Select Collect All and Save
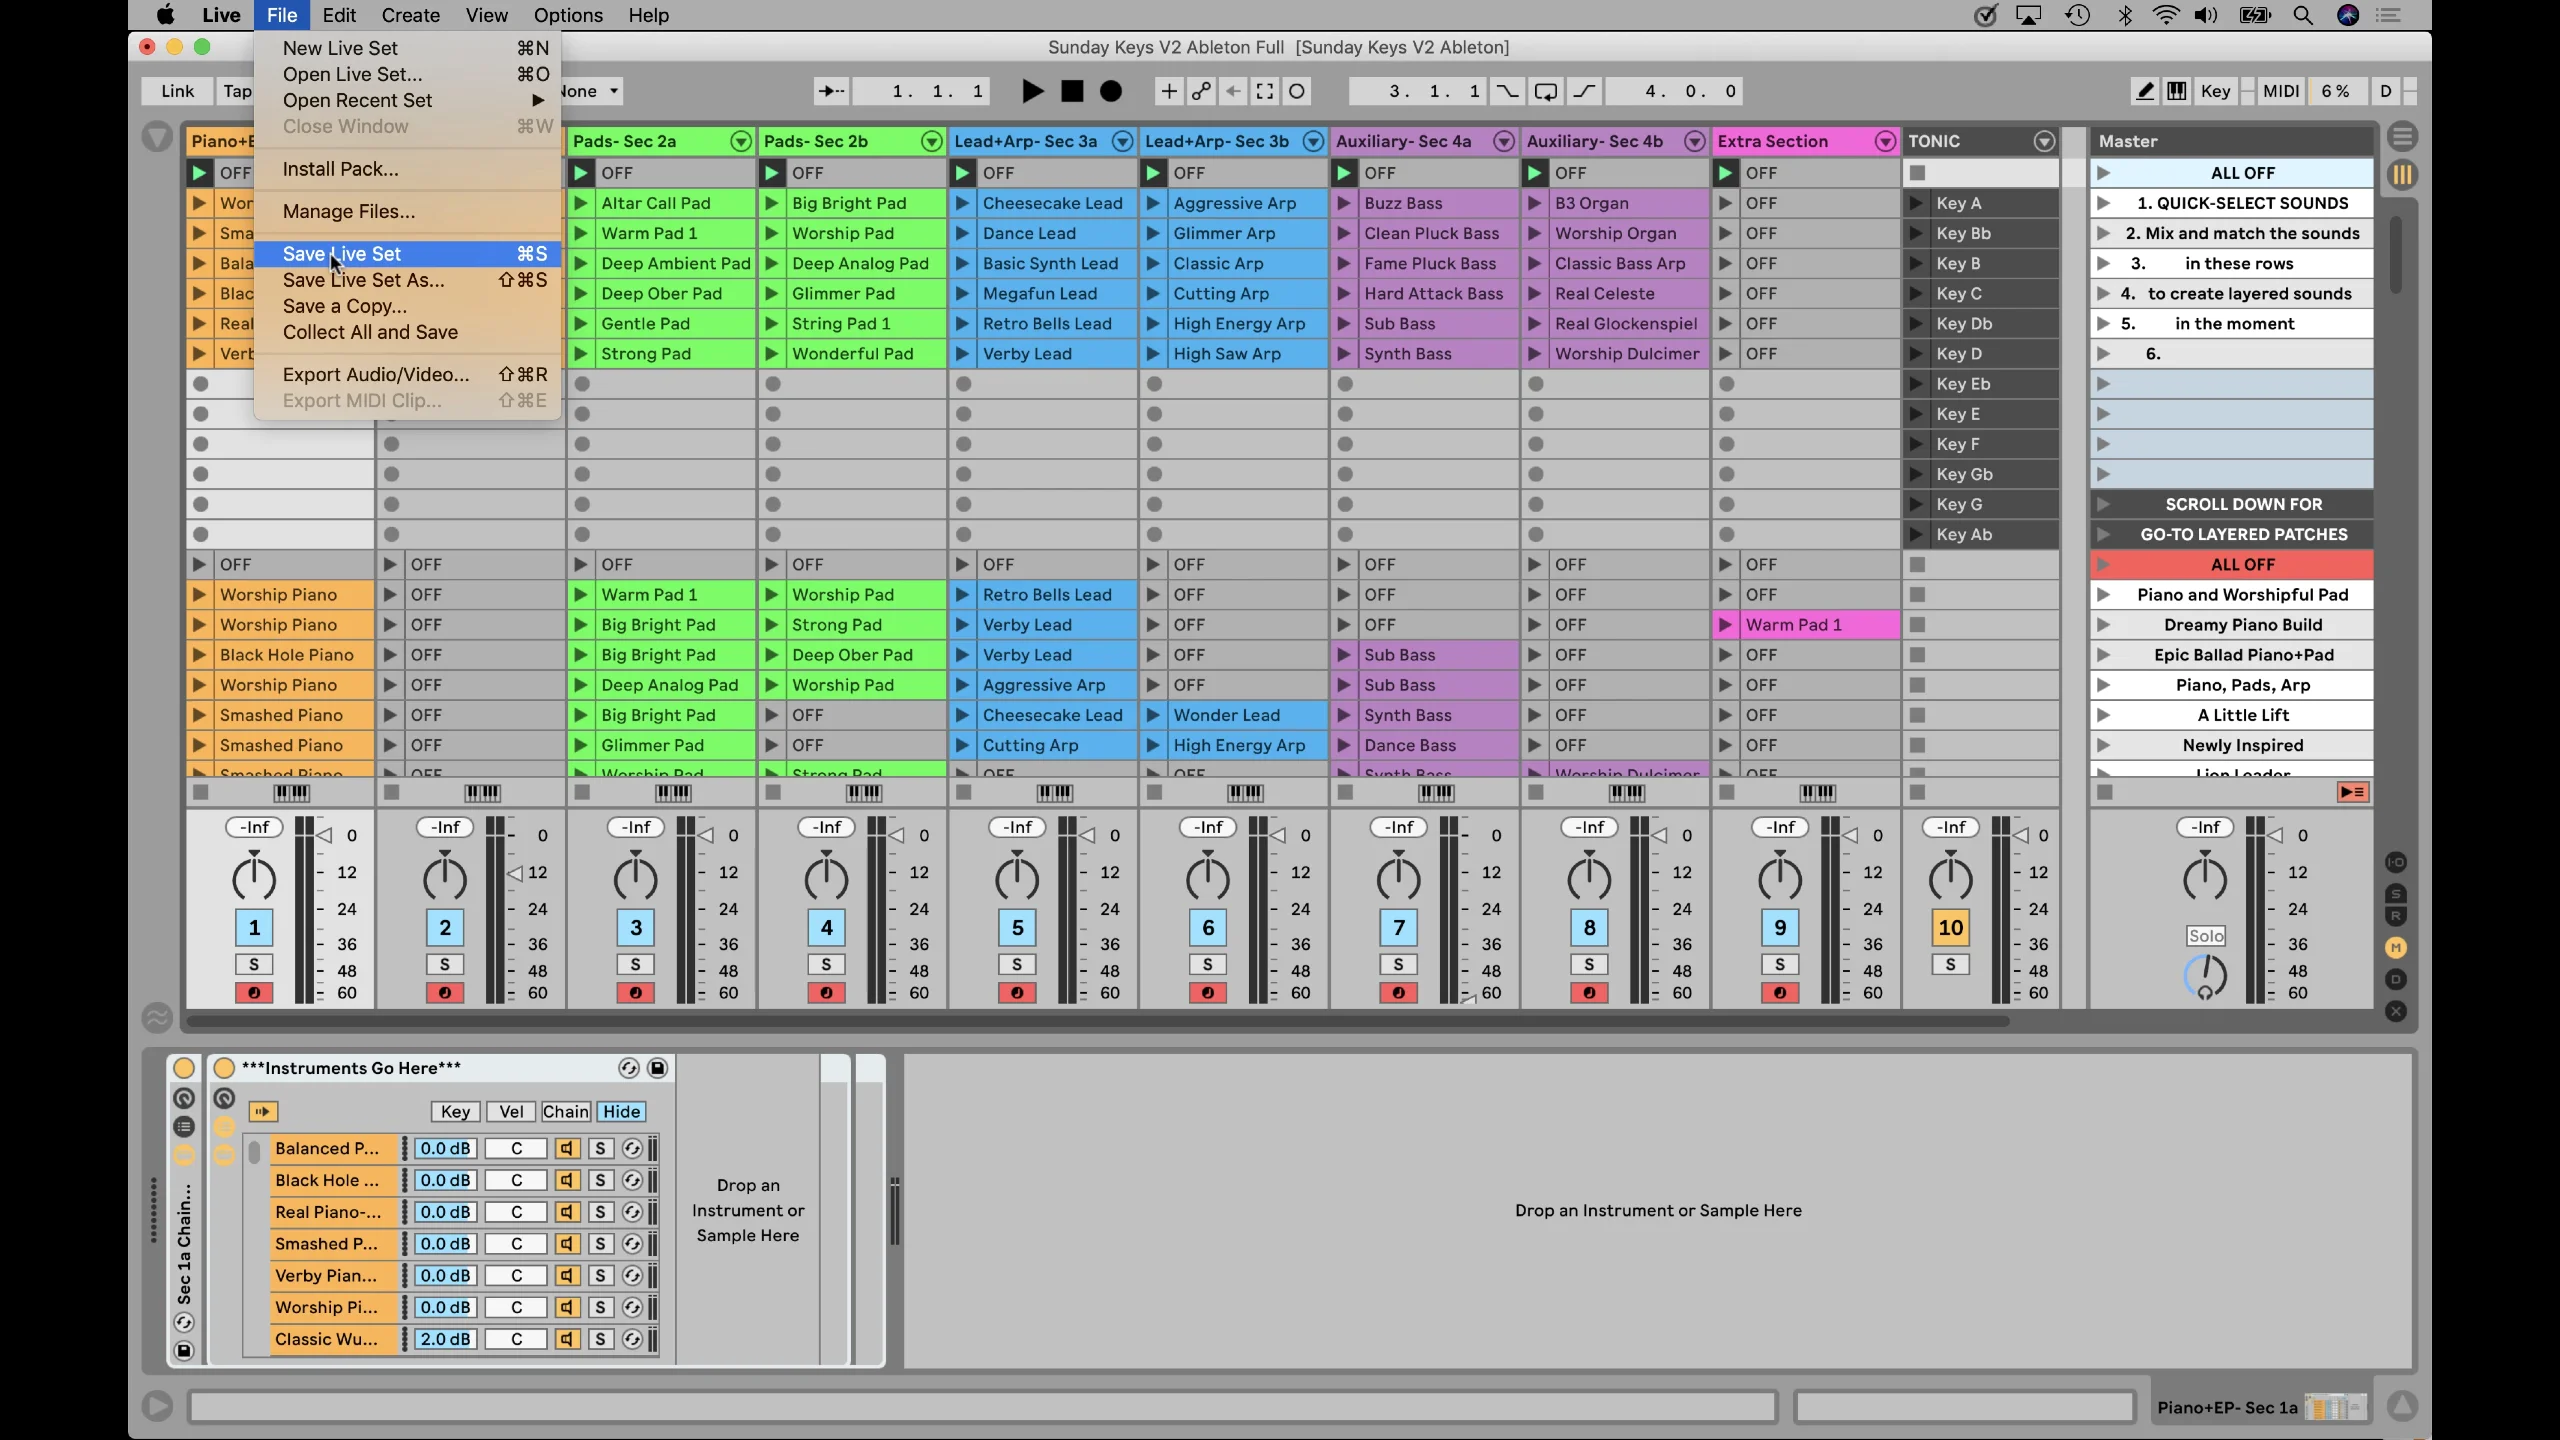Image resolution: width=2560 pixels, height=1440 pixels. click(x=370, y=332)
